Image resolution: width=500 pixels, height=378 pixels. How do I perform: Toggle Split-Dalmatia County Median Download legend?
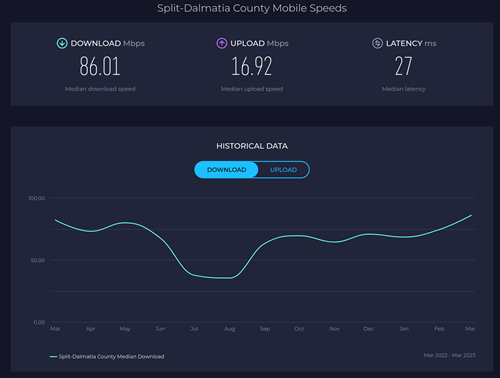pos(111,357)
